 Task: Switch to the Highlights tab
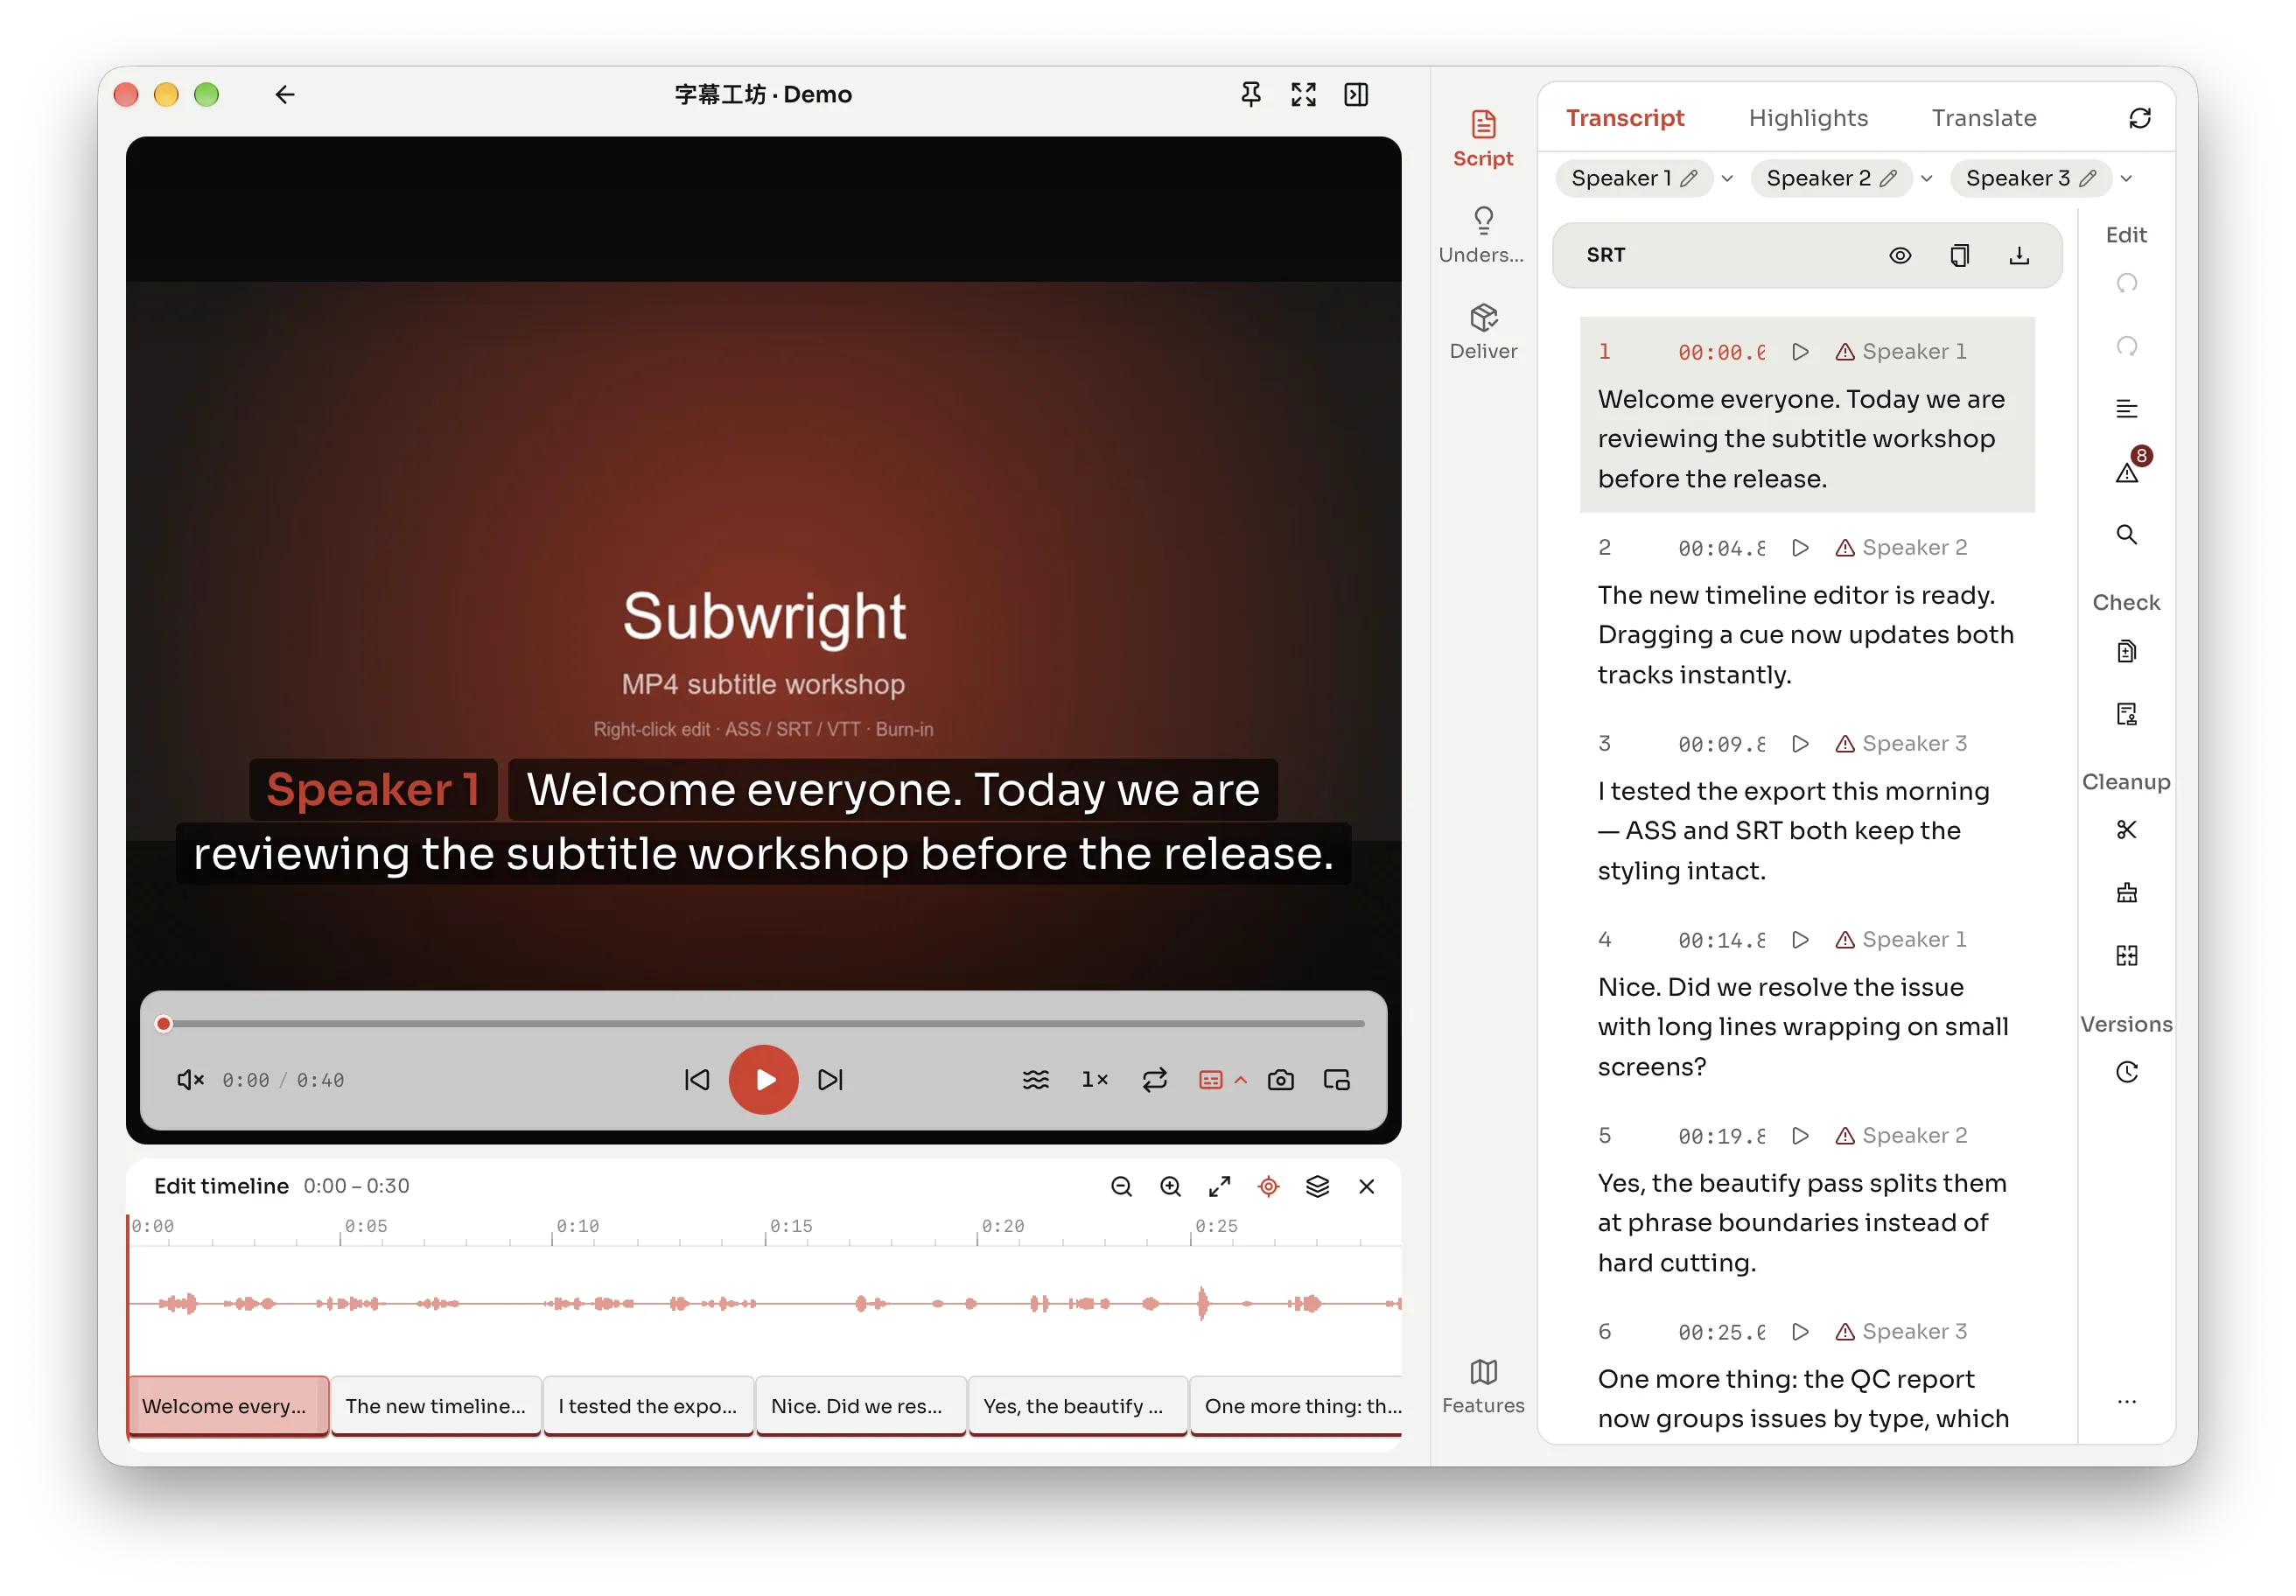point(1807,118)
